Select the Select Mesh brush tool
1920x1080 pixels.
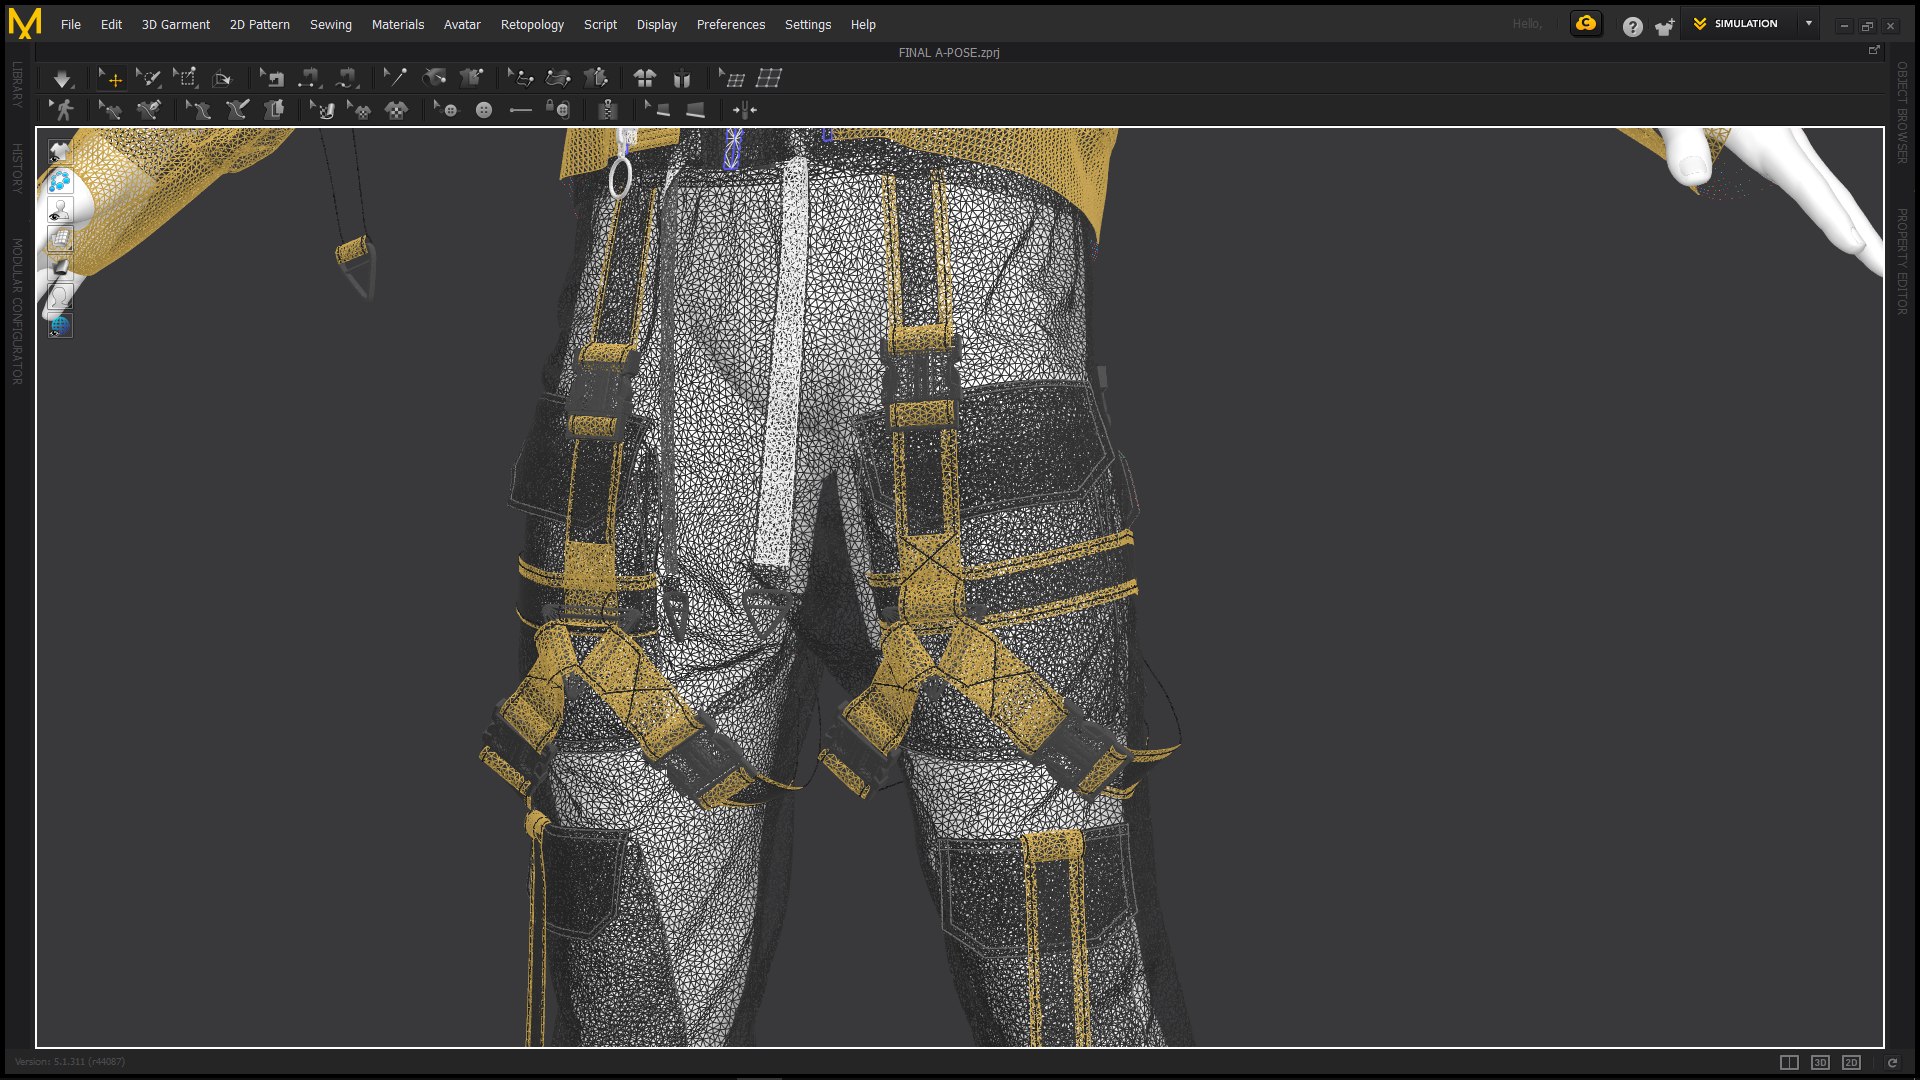(148, 78)
